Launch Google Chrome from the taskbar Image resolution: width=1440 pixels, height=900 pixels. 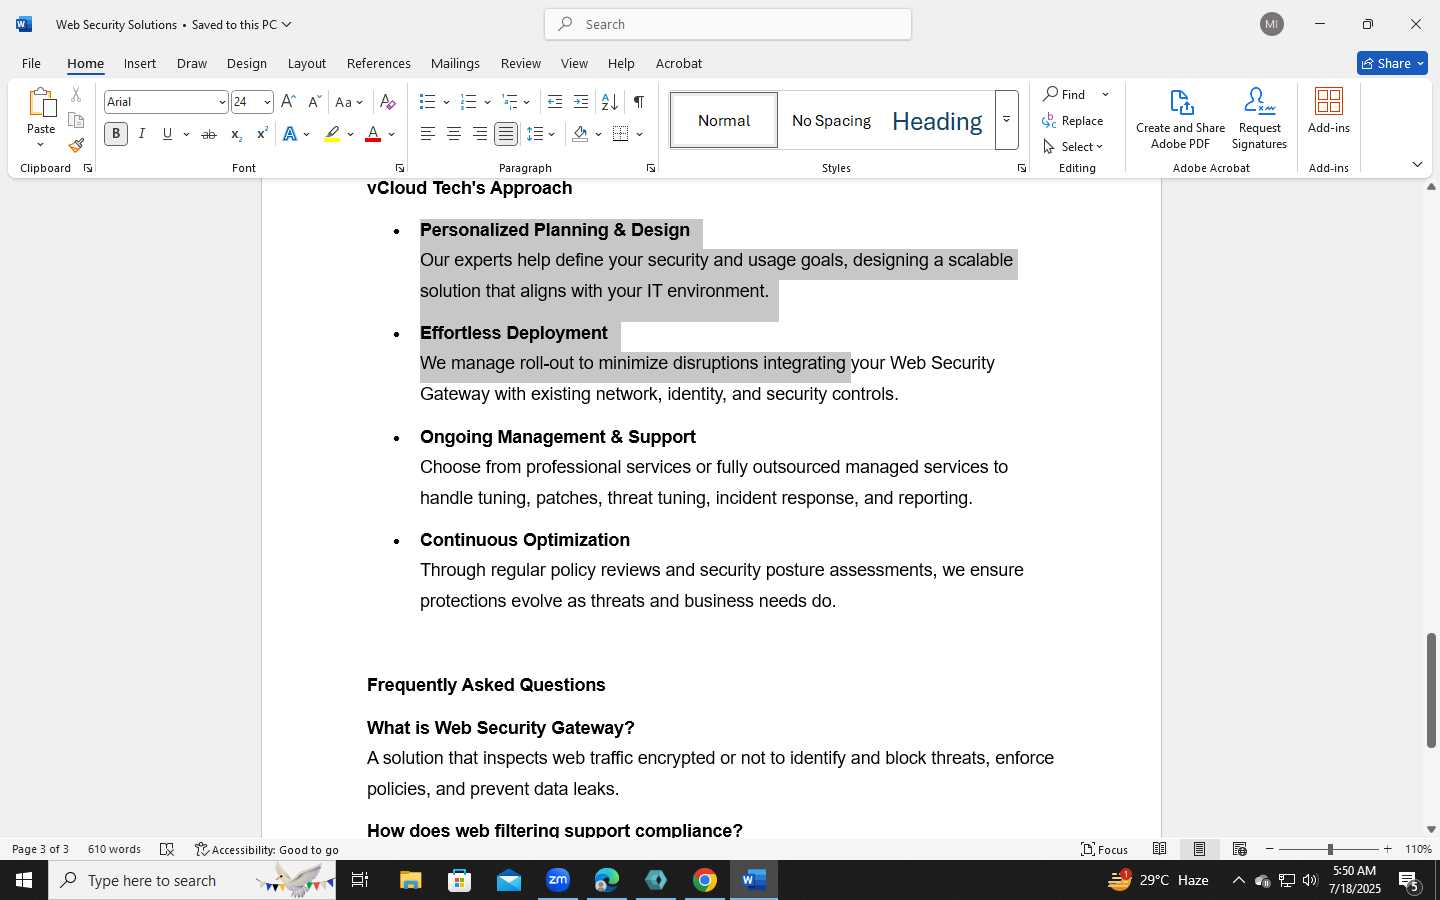(x=705, y=880)
